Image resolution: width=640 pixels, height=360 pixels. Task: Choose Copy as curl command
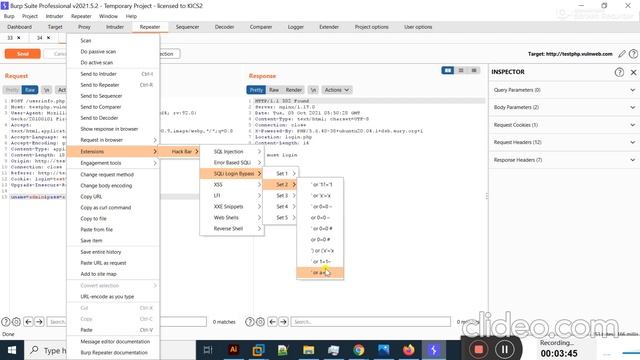pos(113,207)
